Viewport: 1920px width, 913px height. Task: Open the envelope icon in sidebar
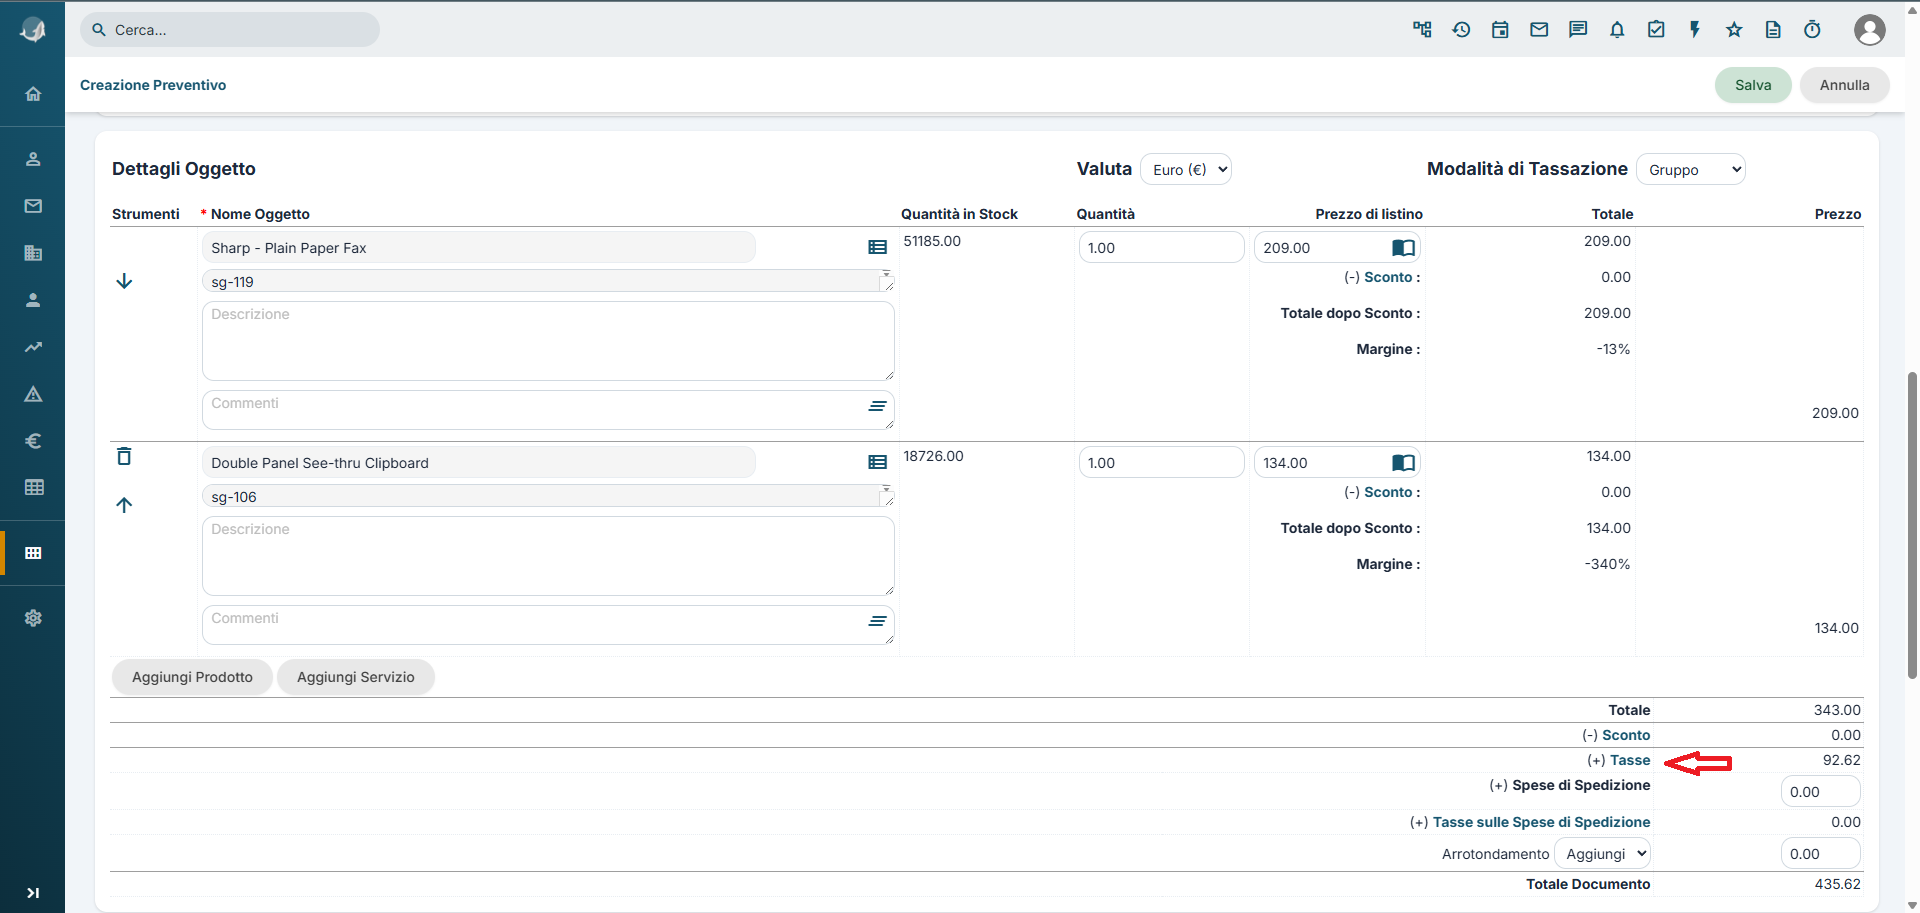(33, 206)
